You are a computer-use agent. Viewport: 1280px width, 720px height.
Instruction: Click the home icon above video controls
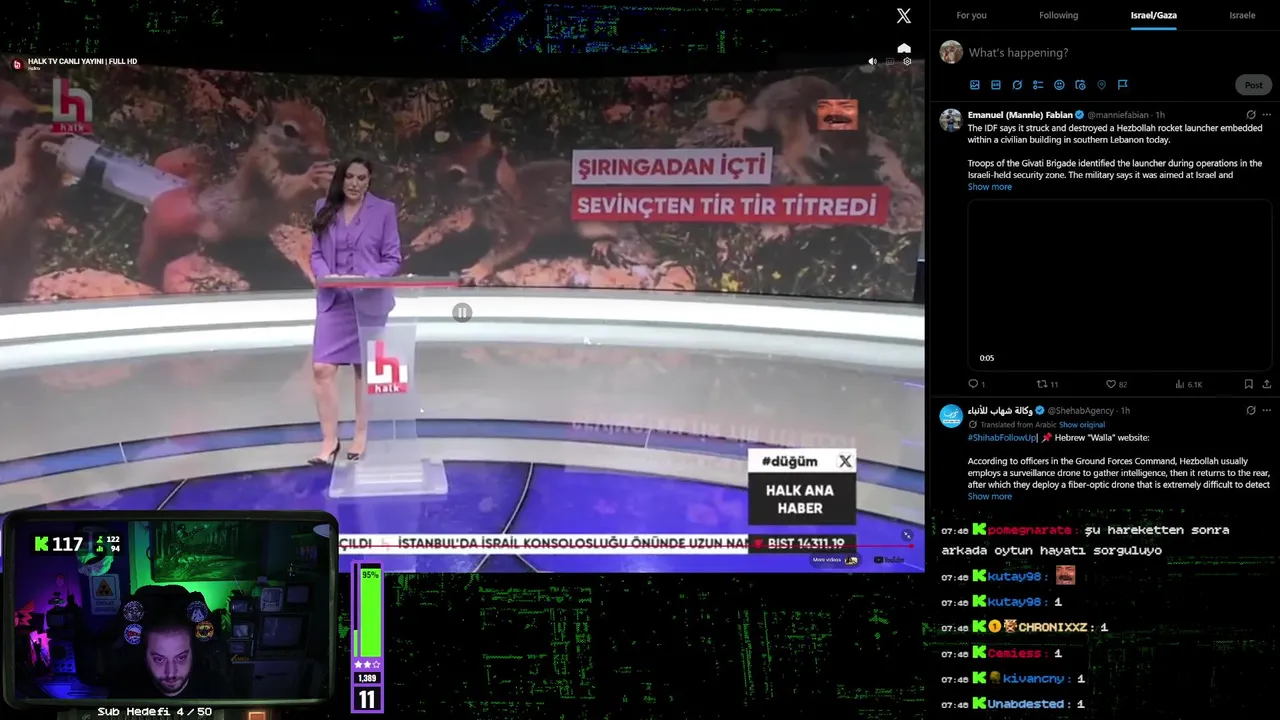click(904, 48)
